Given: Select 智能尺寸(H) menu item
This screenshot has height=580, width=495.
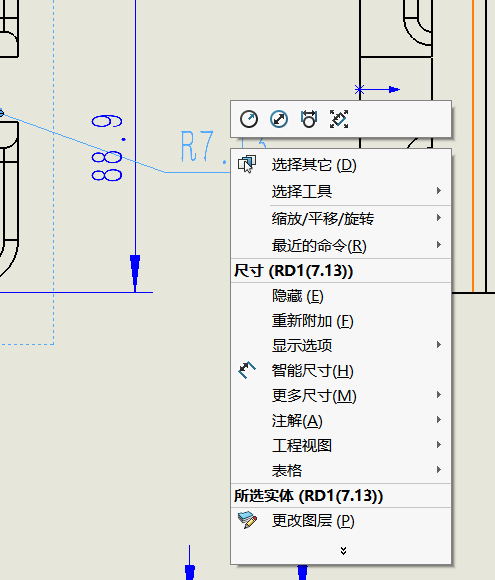Looking at the screenshot, I should [x=341, y=370].
